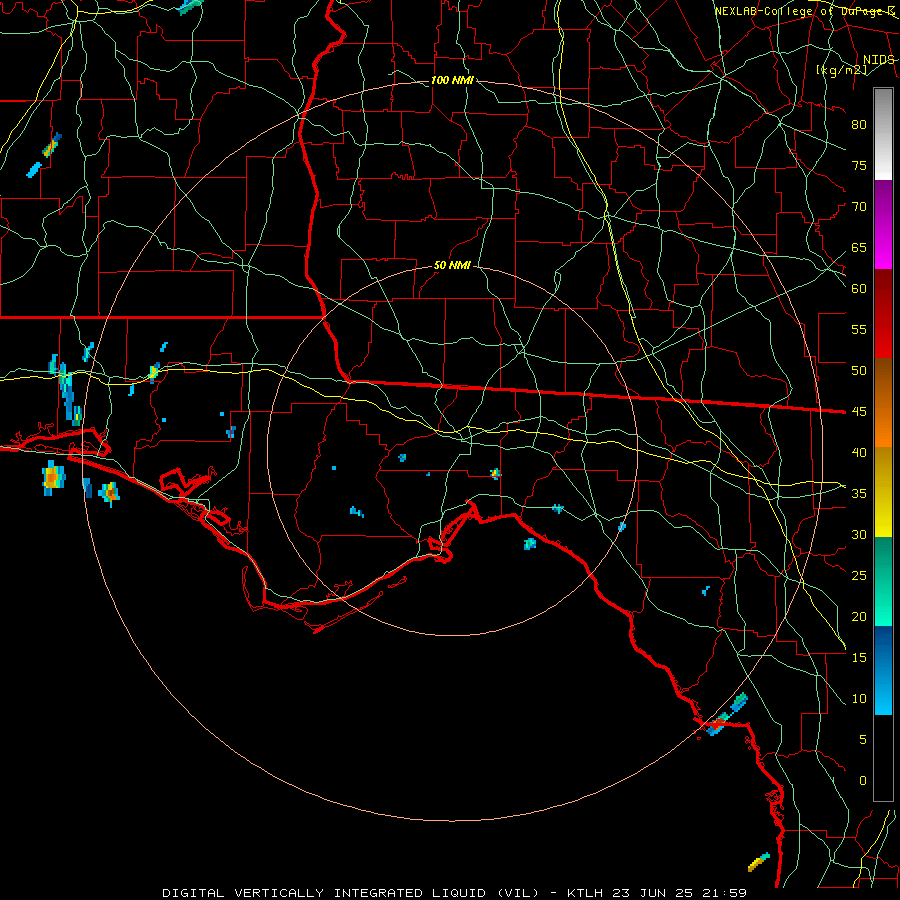Click the '80' value on the color scale
Screen dimensions: 900x900
859,125
